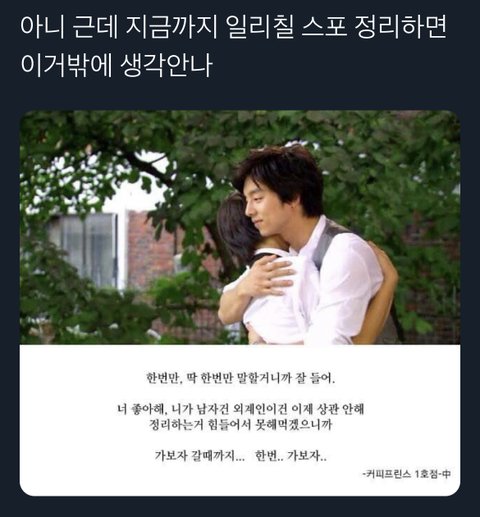Click the tweet line starting with 아니 근데

233,27
